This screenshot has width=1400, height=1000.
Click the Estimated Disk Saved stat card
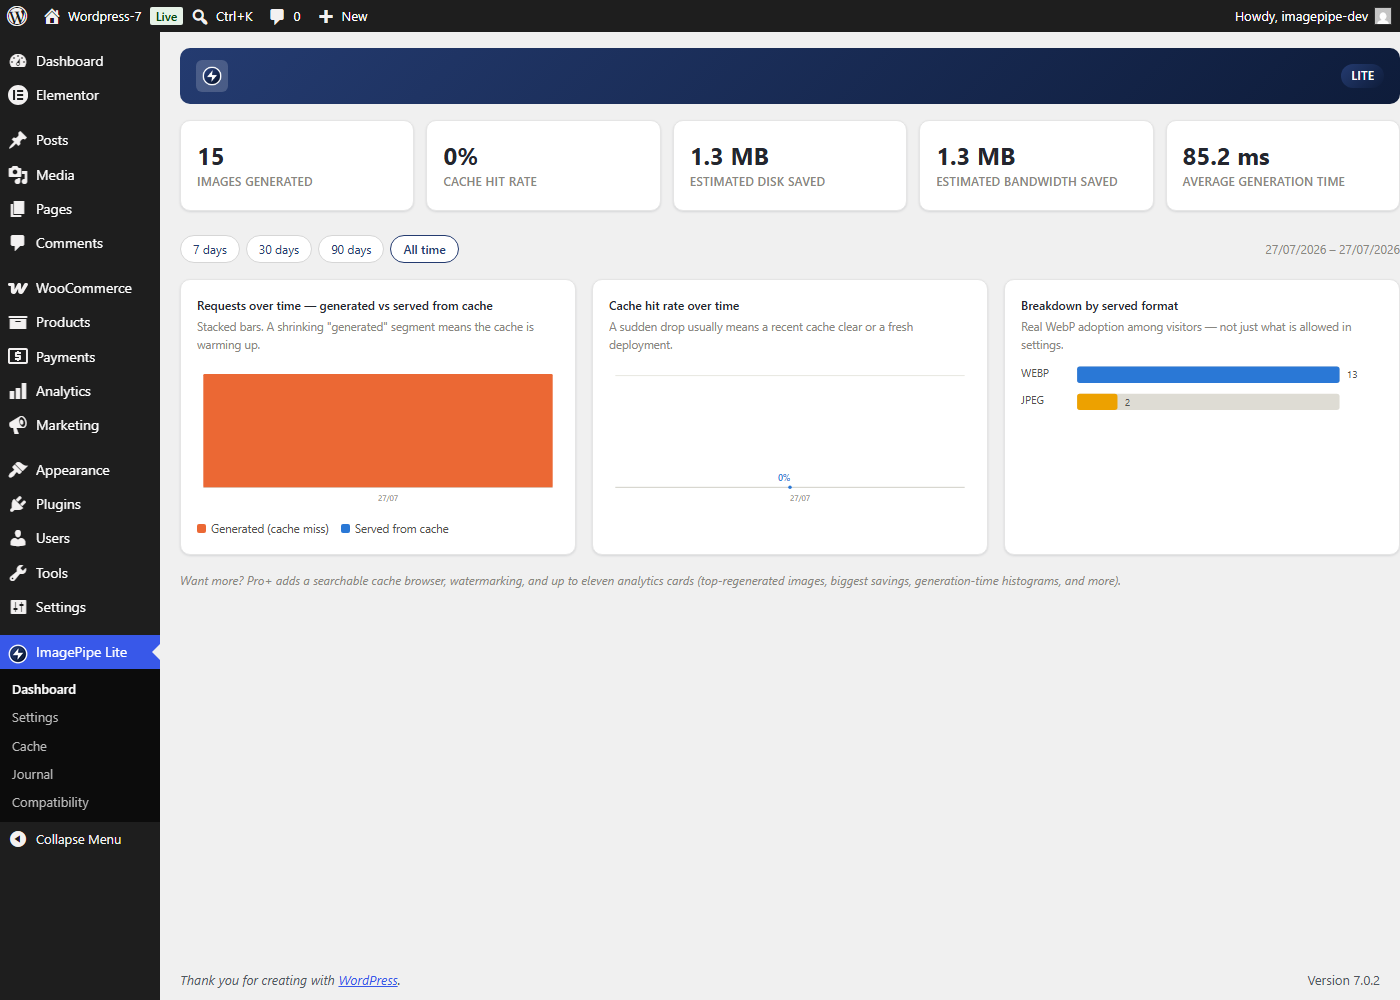[x=790, y=166]
